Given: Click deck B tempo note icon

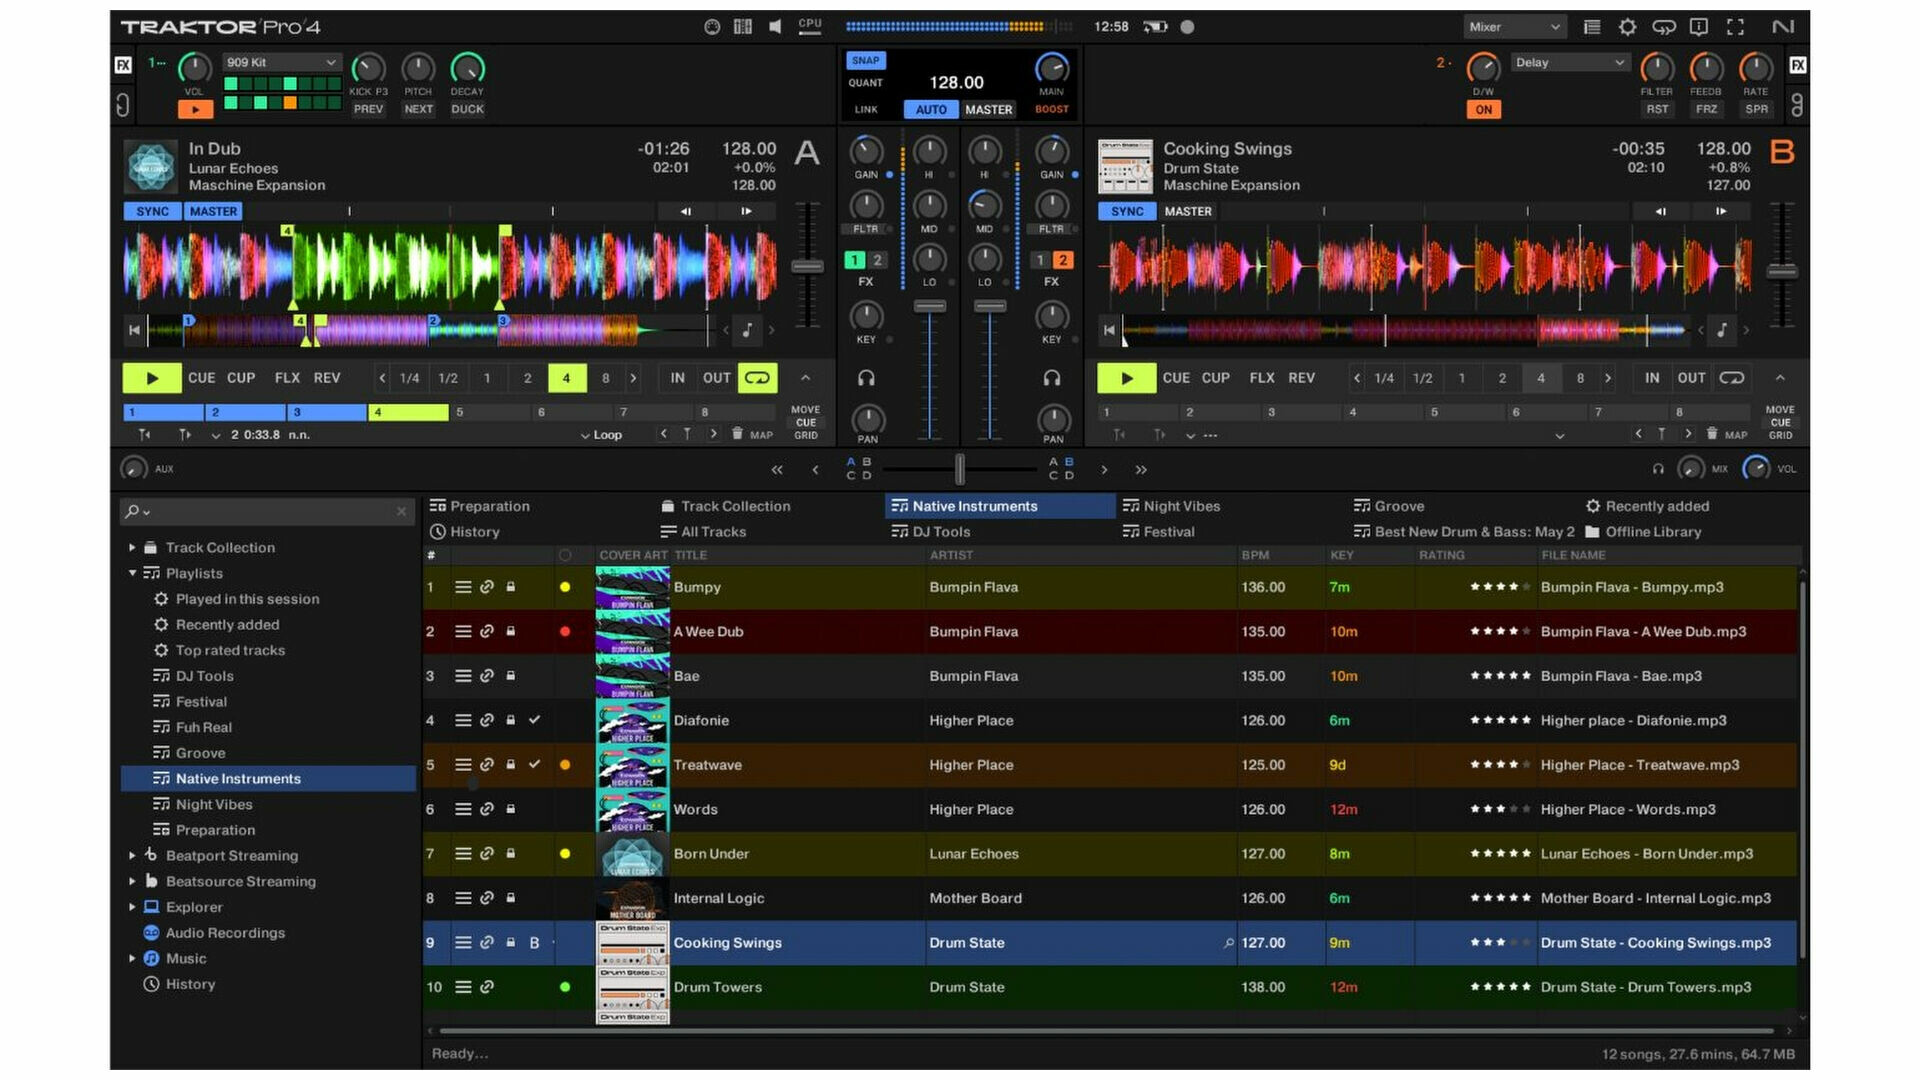Looking at the screenshot, I should (1722, 330).
